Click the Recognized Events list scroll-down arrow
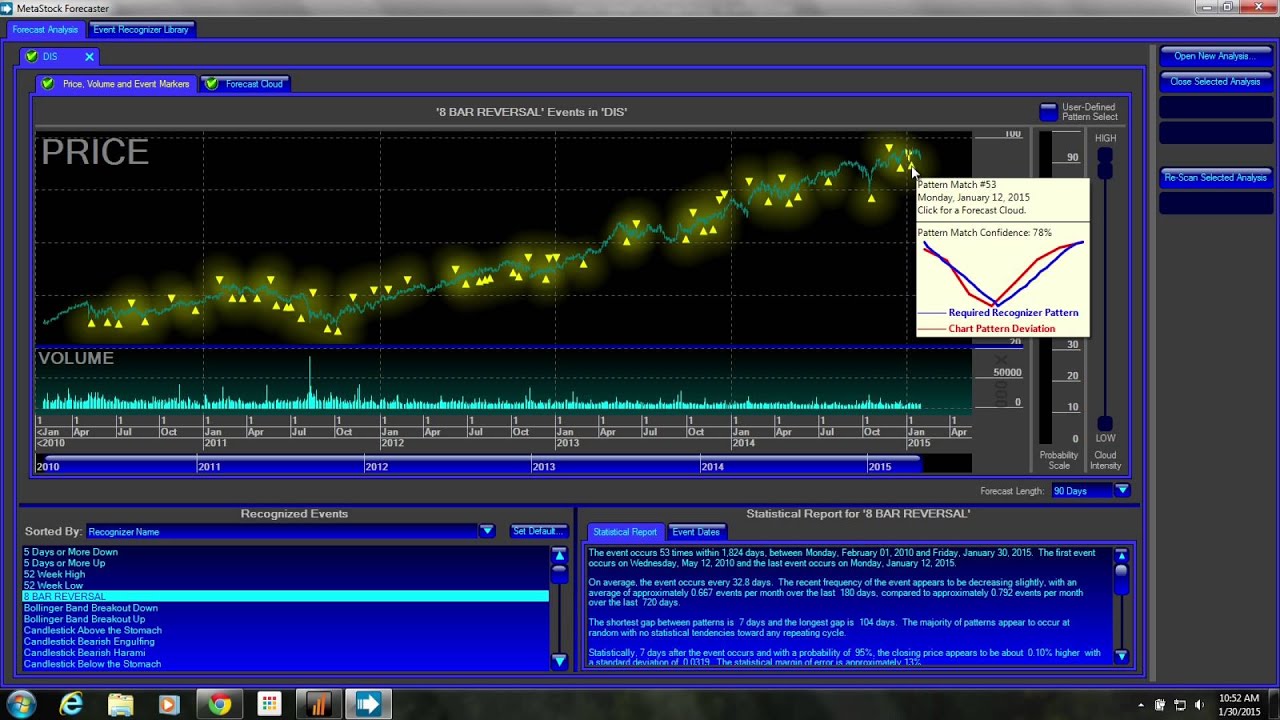This screenshot has width=1280, height=720. point(559,660)
